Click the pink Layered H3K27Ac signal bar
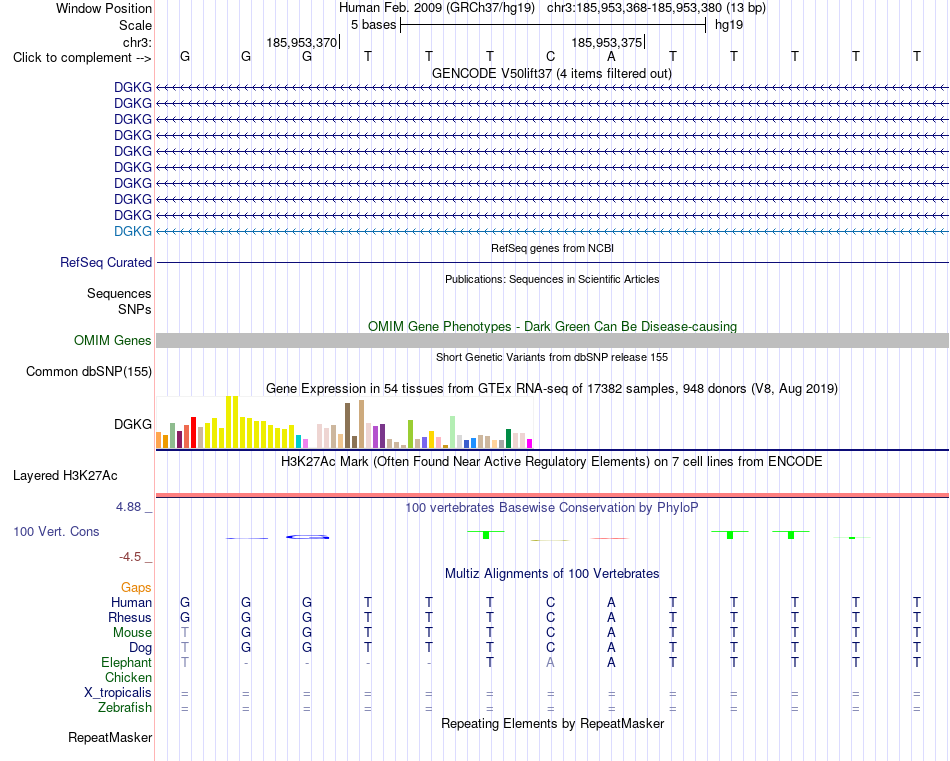The height and width of the screenshot is (761, 950). (x=553, y=495)
